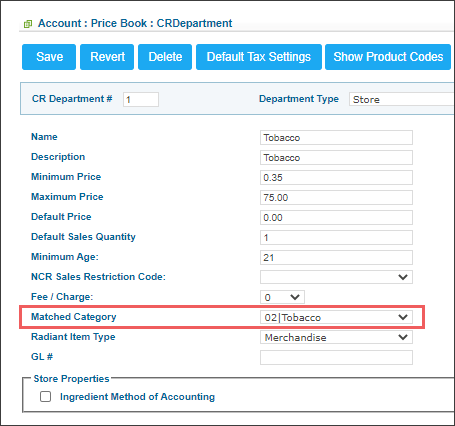
Task: Click the Minimum Age field
Action: [336, 258]
